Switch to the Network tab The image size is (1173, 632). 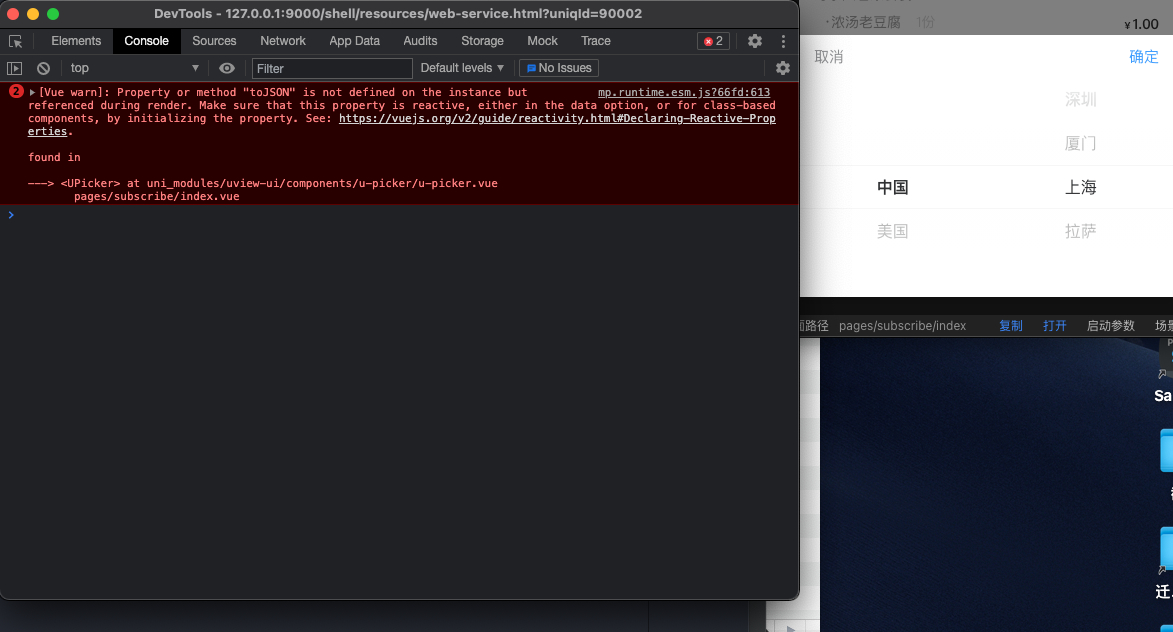tap(283, 41)
